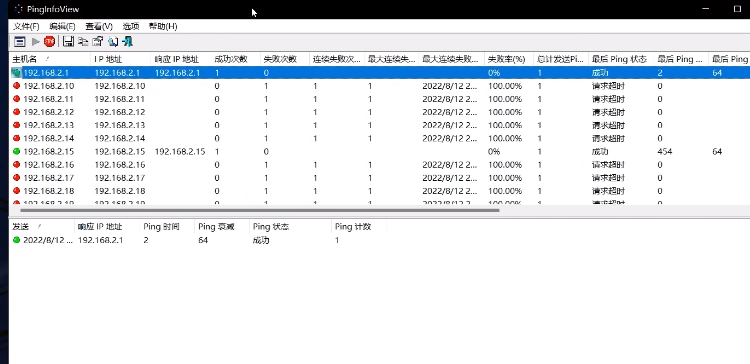
Task: Click the Copy selected items icon
Action: click(x=83, y=42)
